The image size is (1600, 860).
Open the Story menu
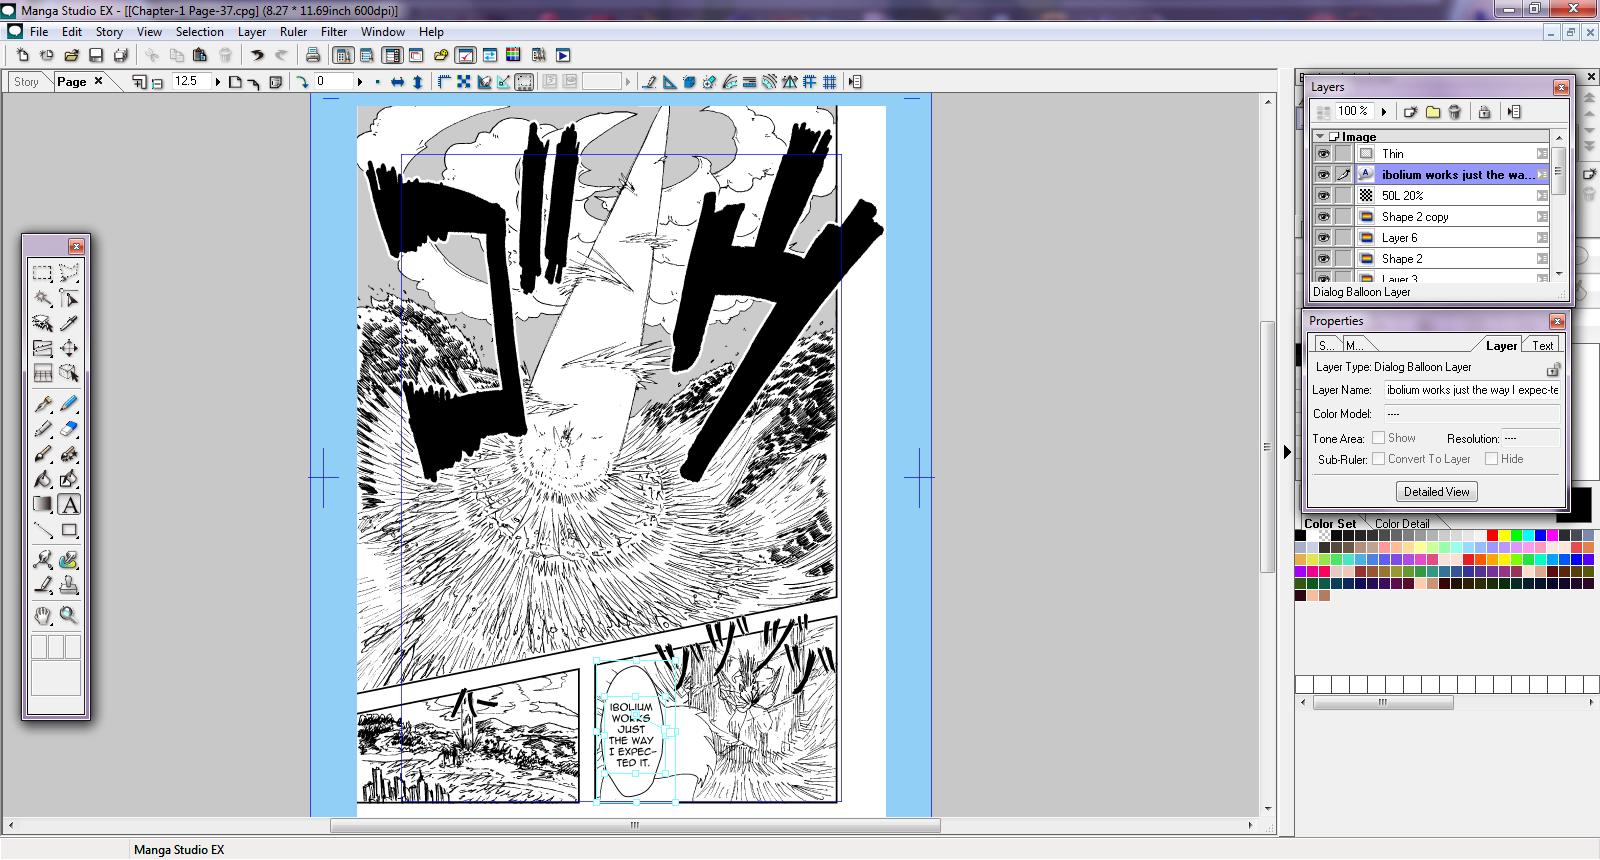[x=109, y=32]
